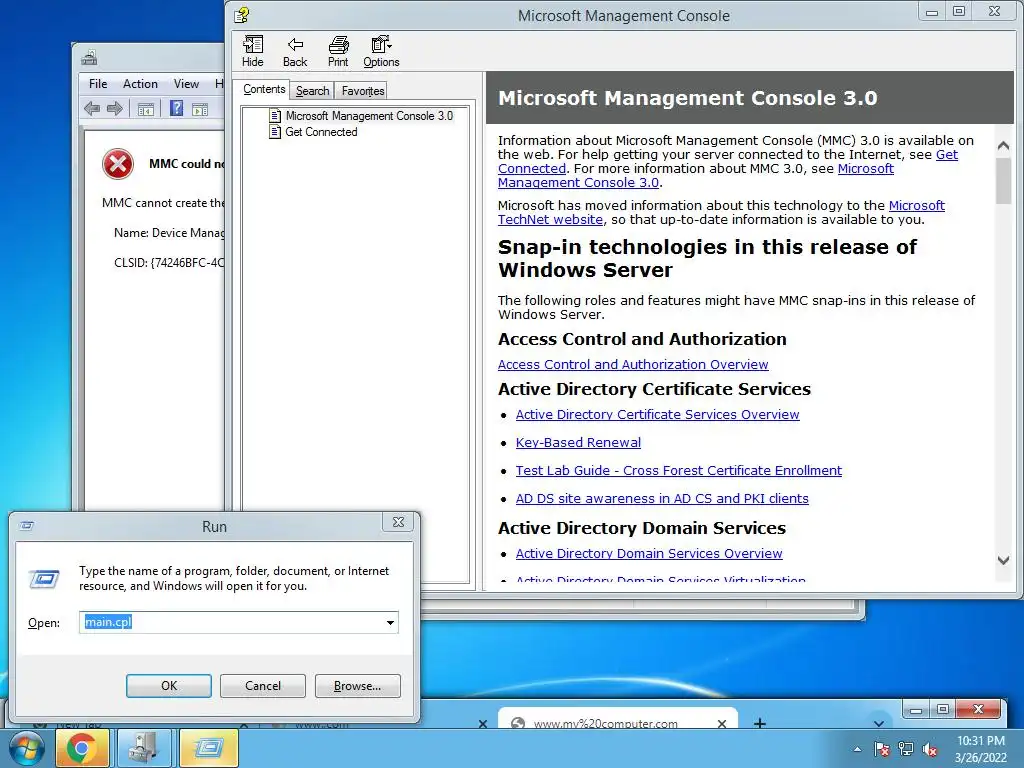Click the help content scroll down arrow

pyautogui.click(x=1003, y=560)
